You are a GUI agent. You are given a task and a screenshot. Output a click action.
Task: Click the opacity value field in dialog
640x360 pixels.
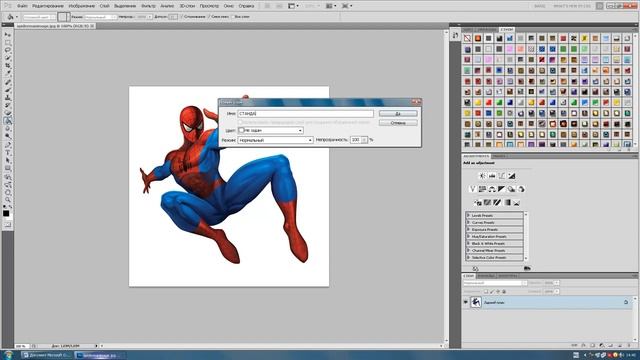[x=356, y=140]
